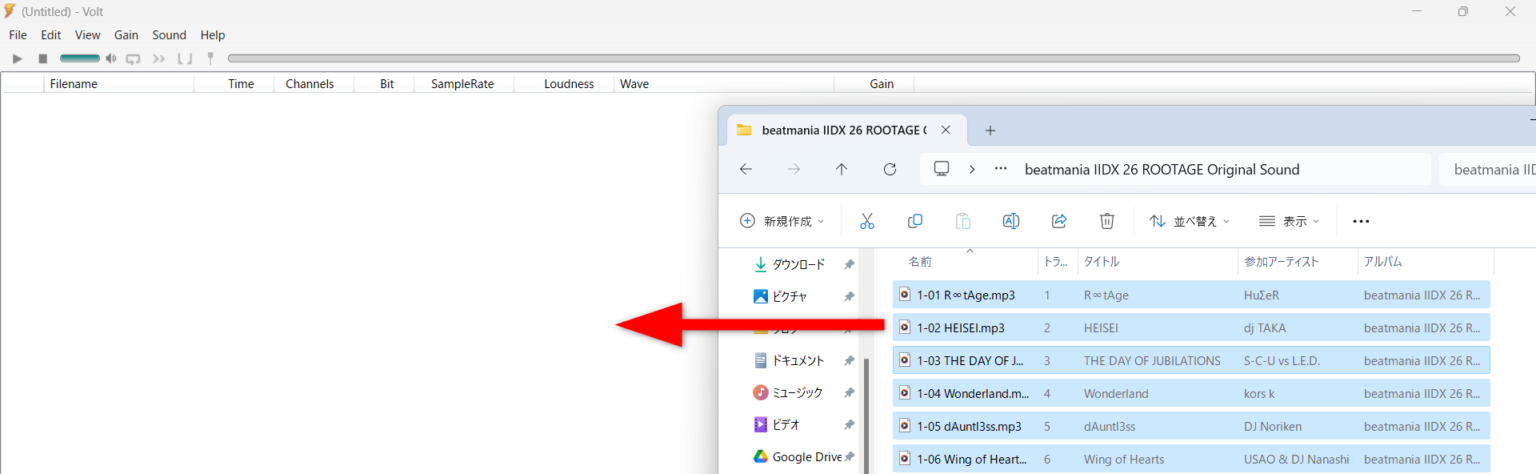Click the Cut scissors icon in Explorer
Viewport: 1536px width, 474px height.
pos(867,221)
